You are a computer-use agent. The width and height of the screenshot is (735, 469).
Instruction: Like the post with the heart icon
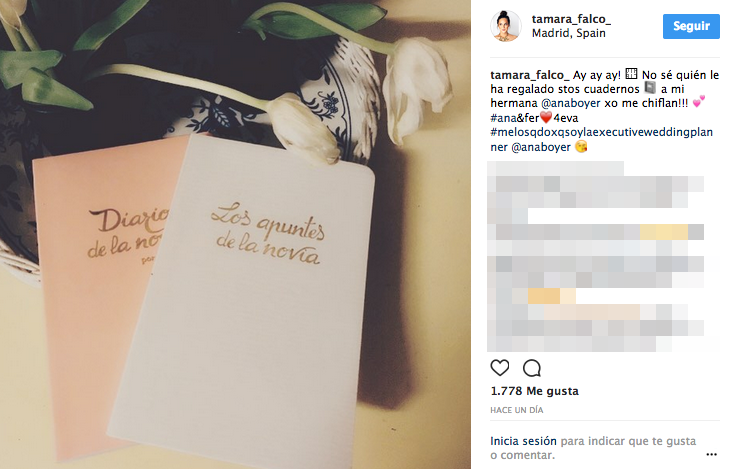pyautogui.click(x=500, y=368)
